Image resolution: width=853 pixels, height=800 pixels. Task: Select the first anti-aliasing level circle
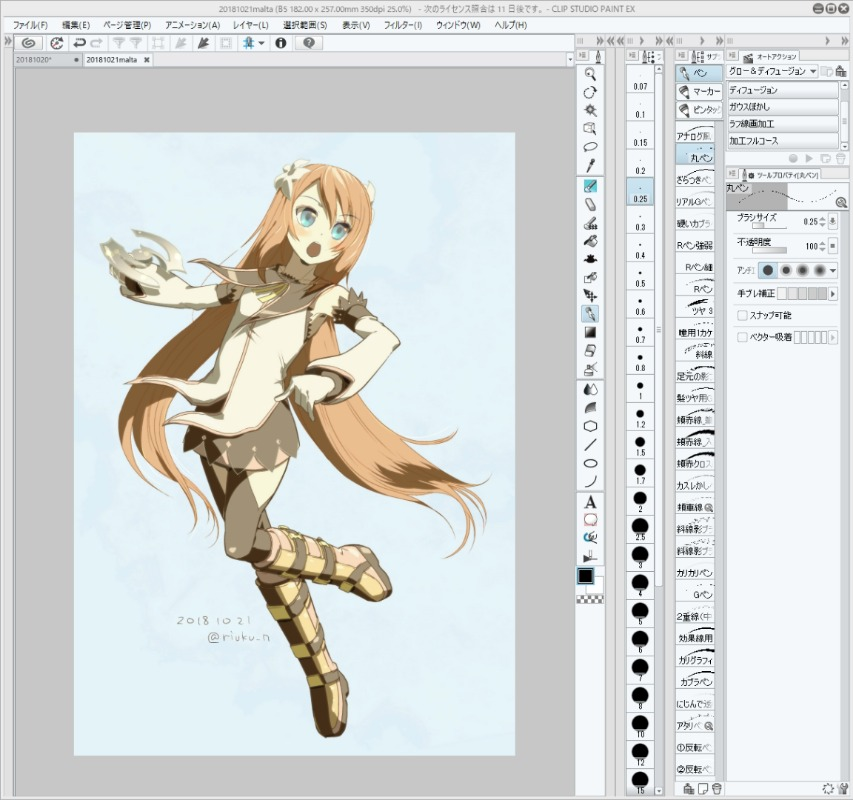click(x=768, y=270)
